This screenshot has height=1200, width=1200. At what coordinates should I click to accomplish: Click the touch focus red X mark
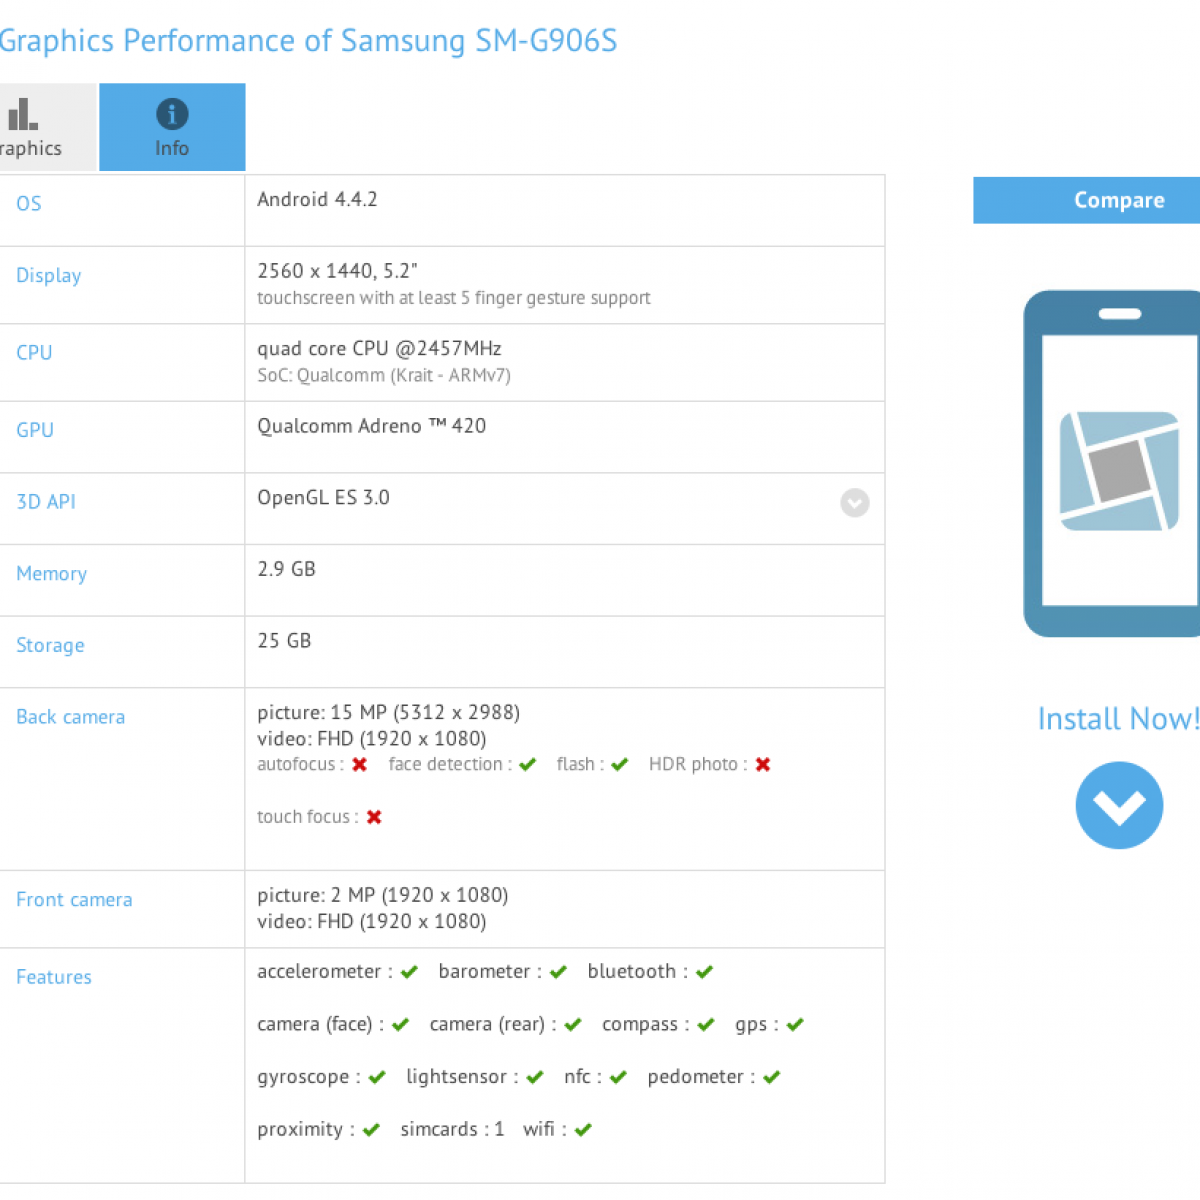click(374, 817)
